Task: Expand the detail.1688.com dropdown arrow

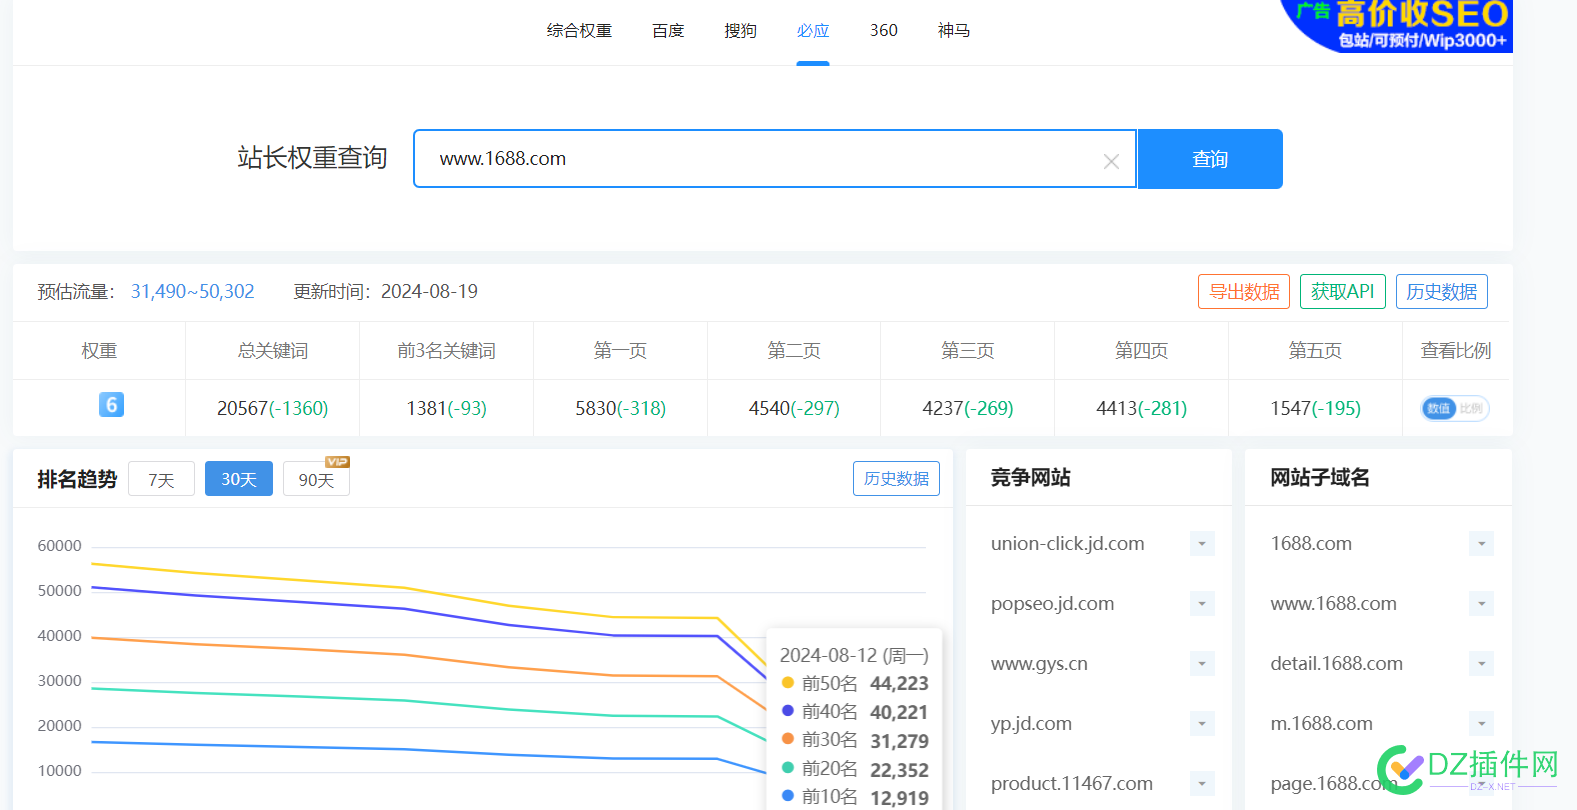Action: pyautogui.click(x=1481, y=664)
